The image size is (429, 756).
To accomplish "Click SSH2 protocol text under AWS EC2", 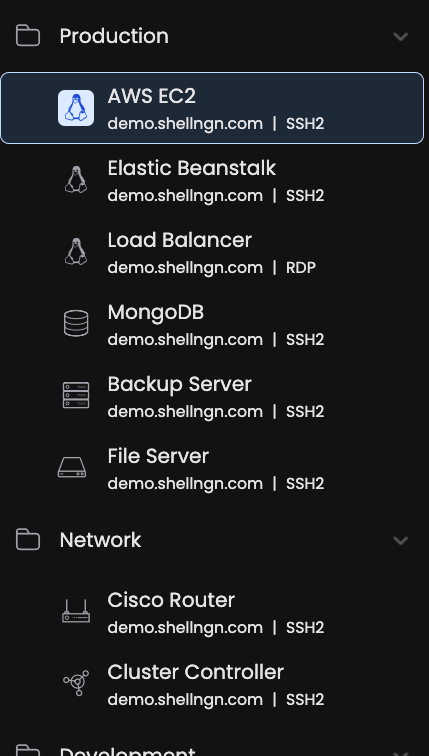I will tap(305, 123).
